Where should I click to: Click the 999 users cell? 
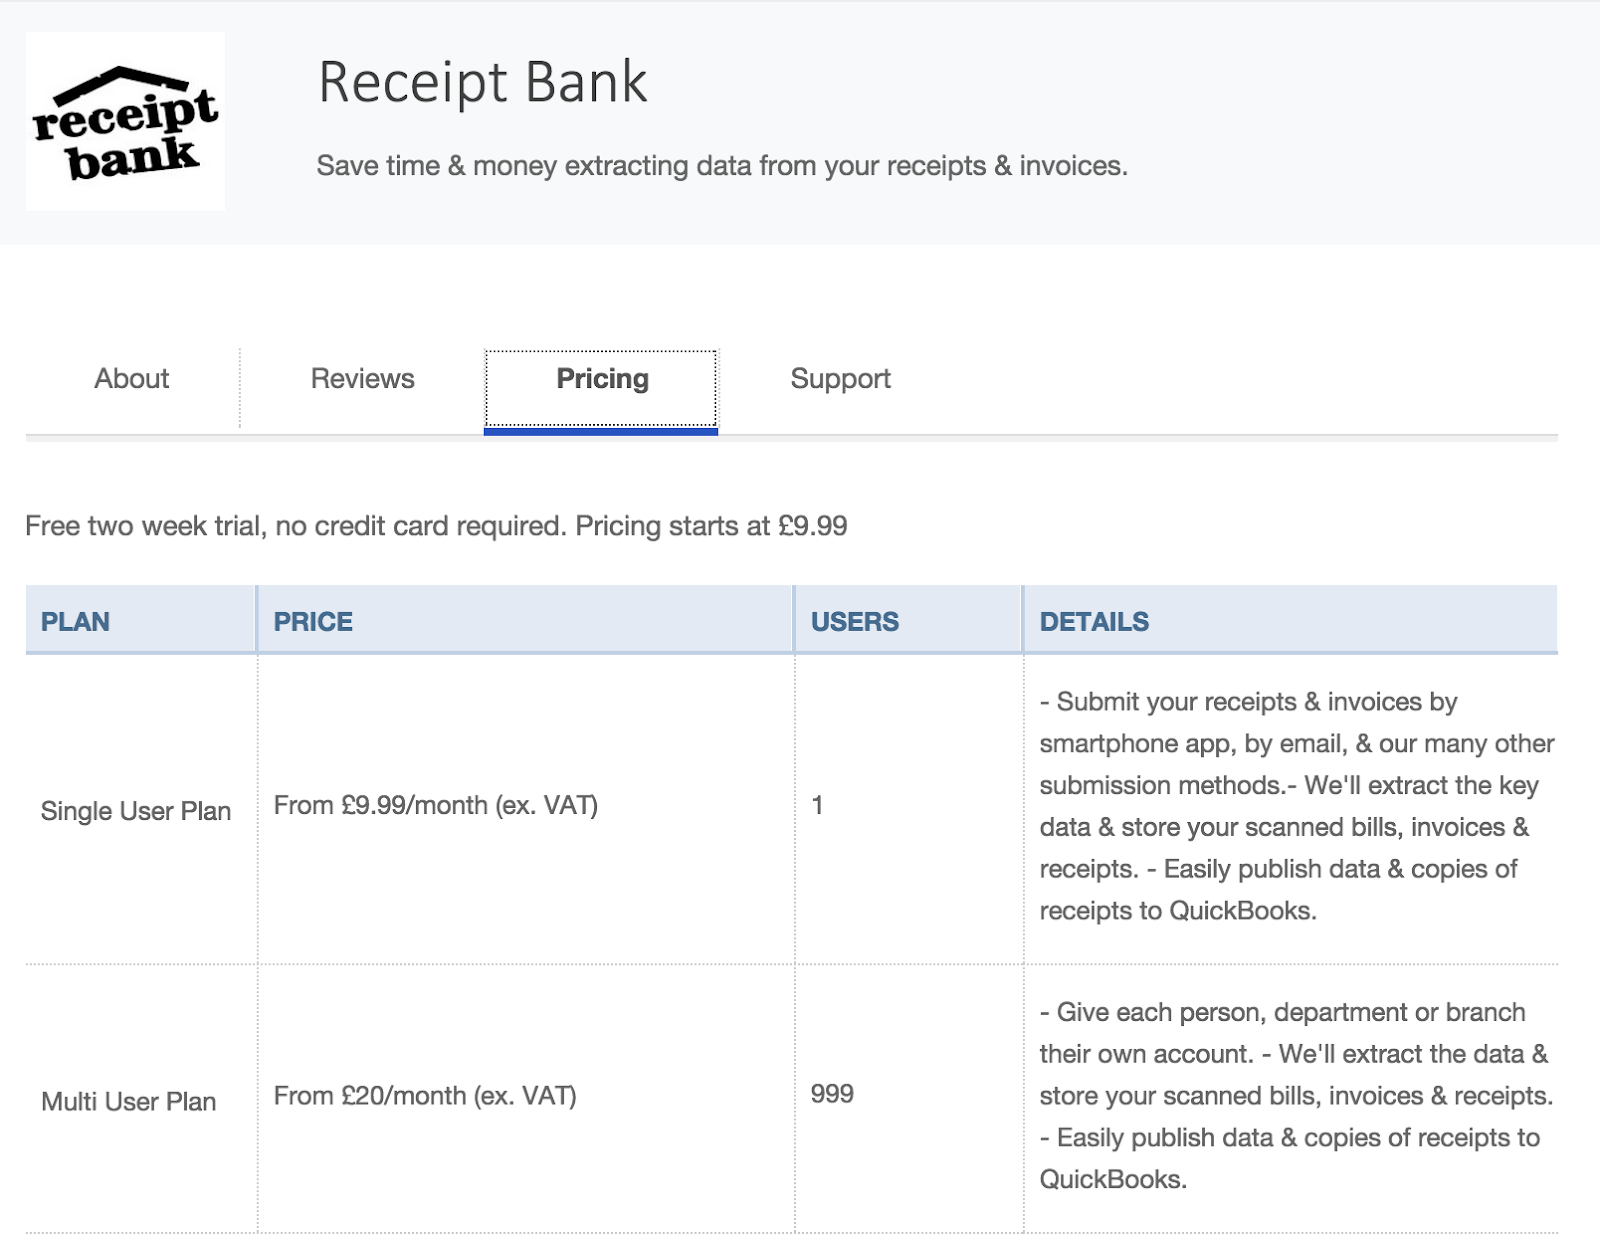pyautogui.click(x=832, y=1094)
